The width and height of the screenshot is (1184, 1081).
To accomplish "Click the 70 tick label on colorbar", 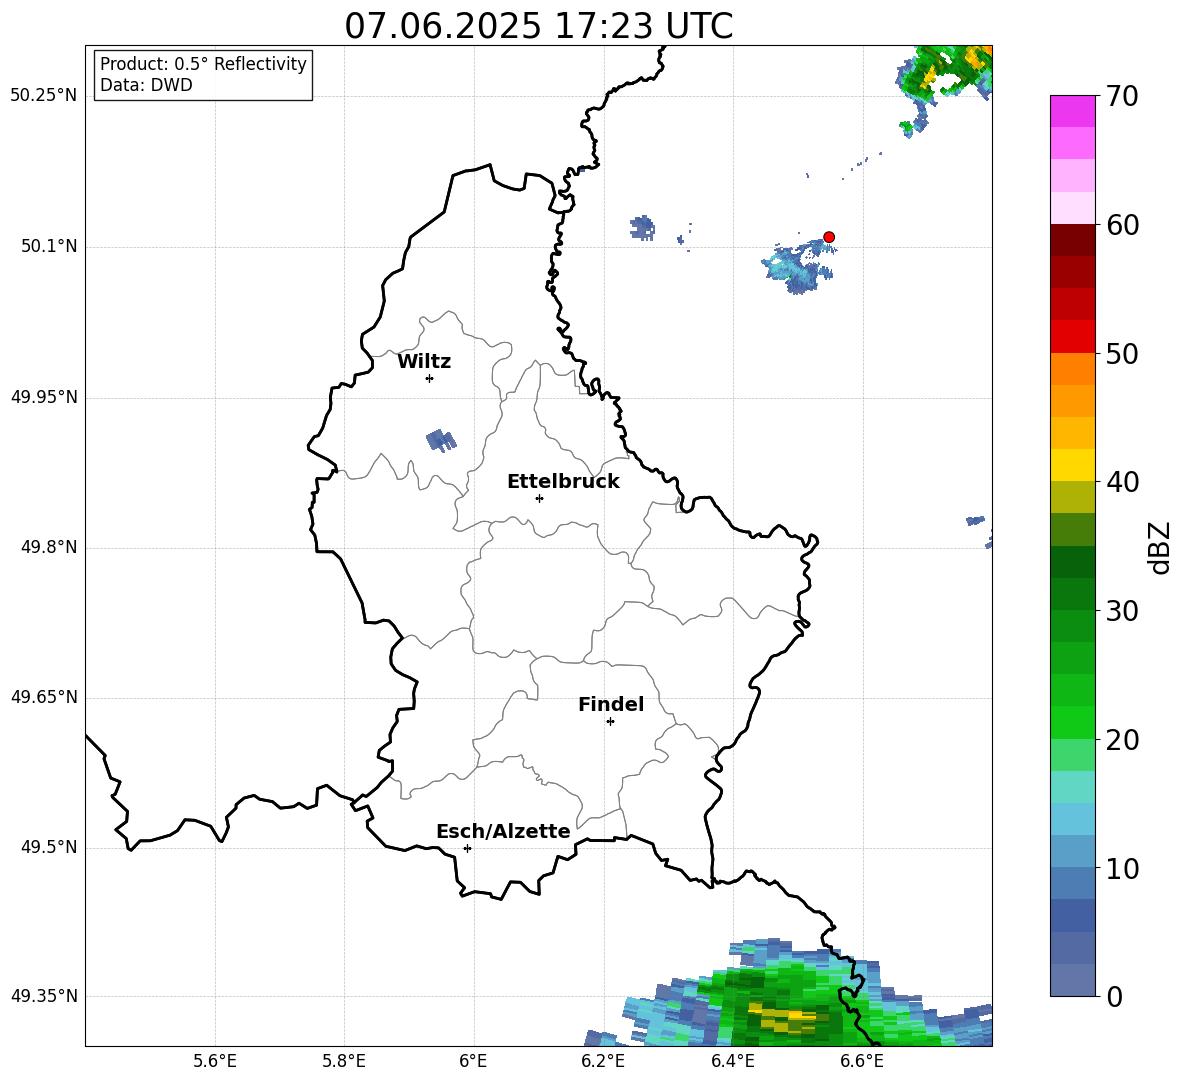I will (1121, 96).
